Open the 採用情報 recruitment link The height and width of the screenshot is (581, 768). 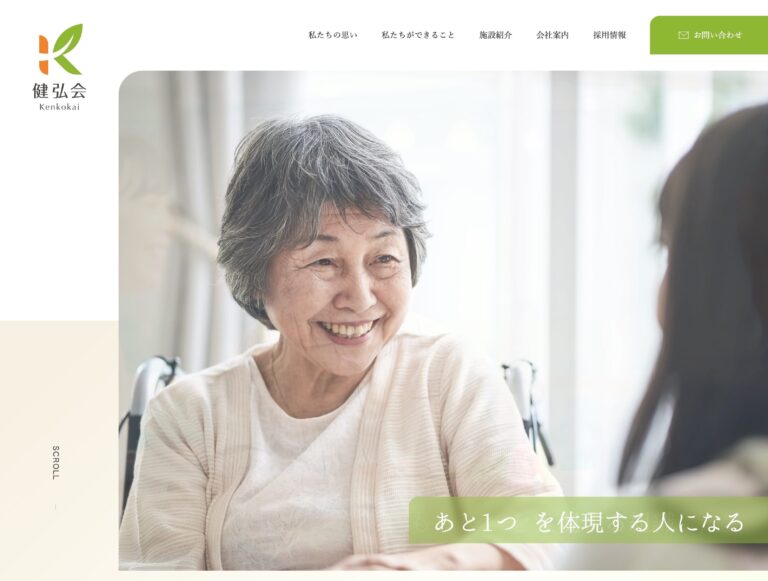(x=609, y=35)
